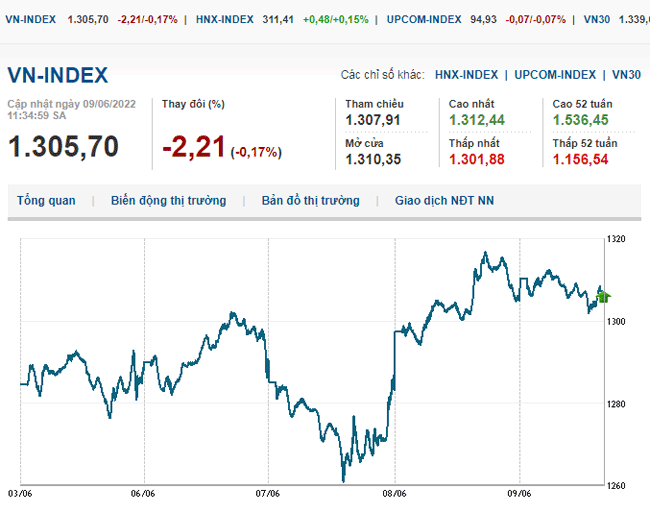Image resolution: width=650 pixels, height=513 pixels.
Task: Pick the 08/06 date on chart axis
Action: [x=394, y=493]
